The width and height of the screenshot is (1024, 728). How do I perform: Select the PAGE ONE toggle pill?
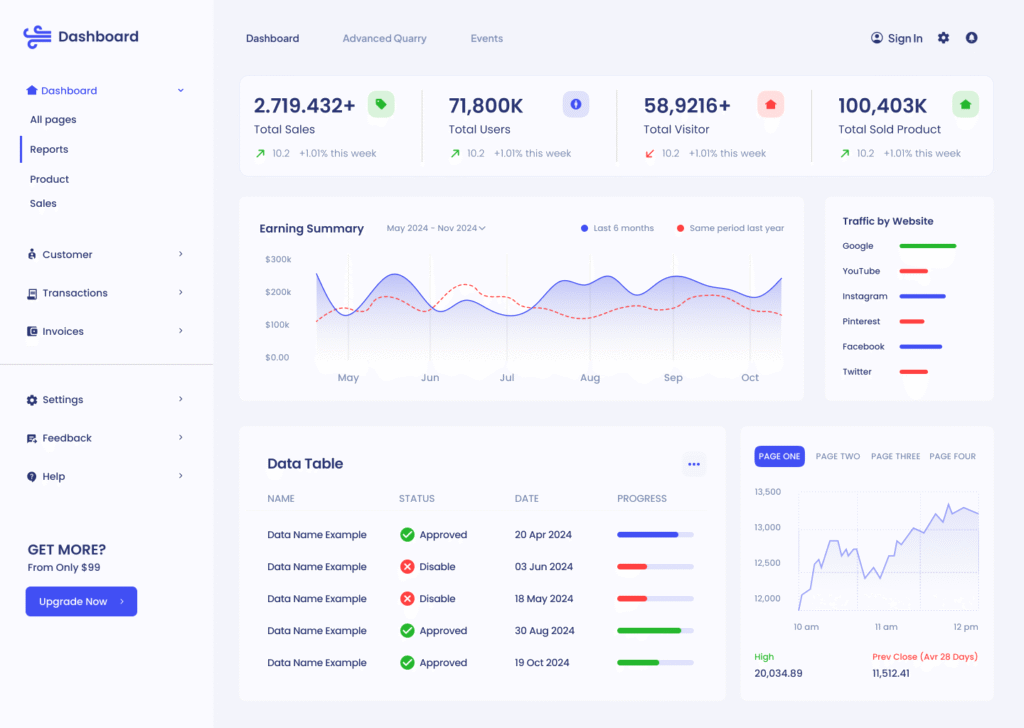coord(779,456)
